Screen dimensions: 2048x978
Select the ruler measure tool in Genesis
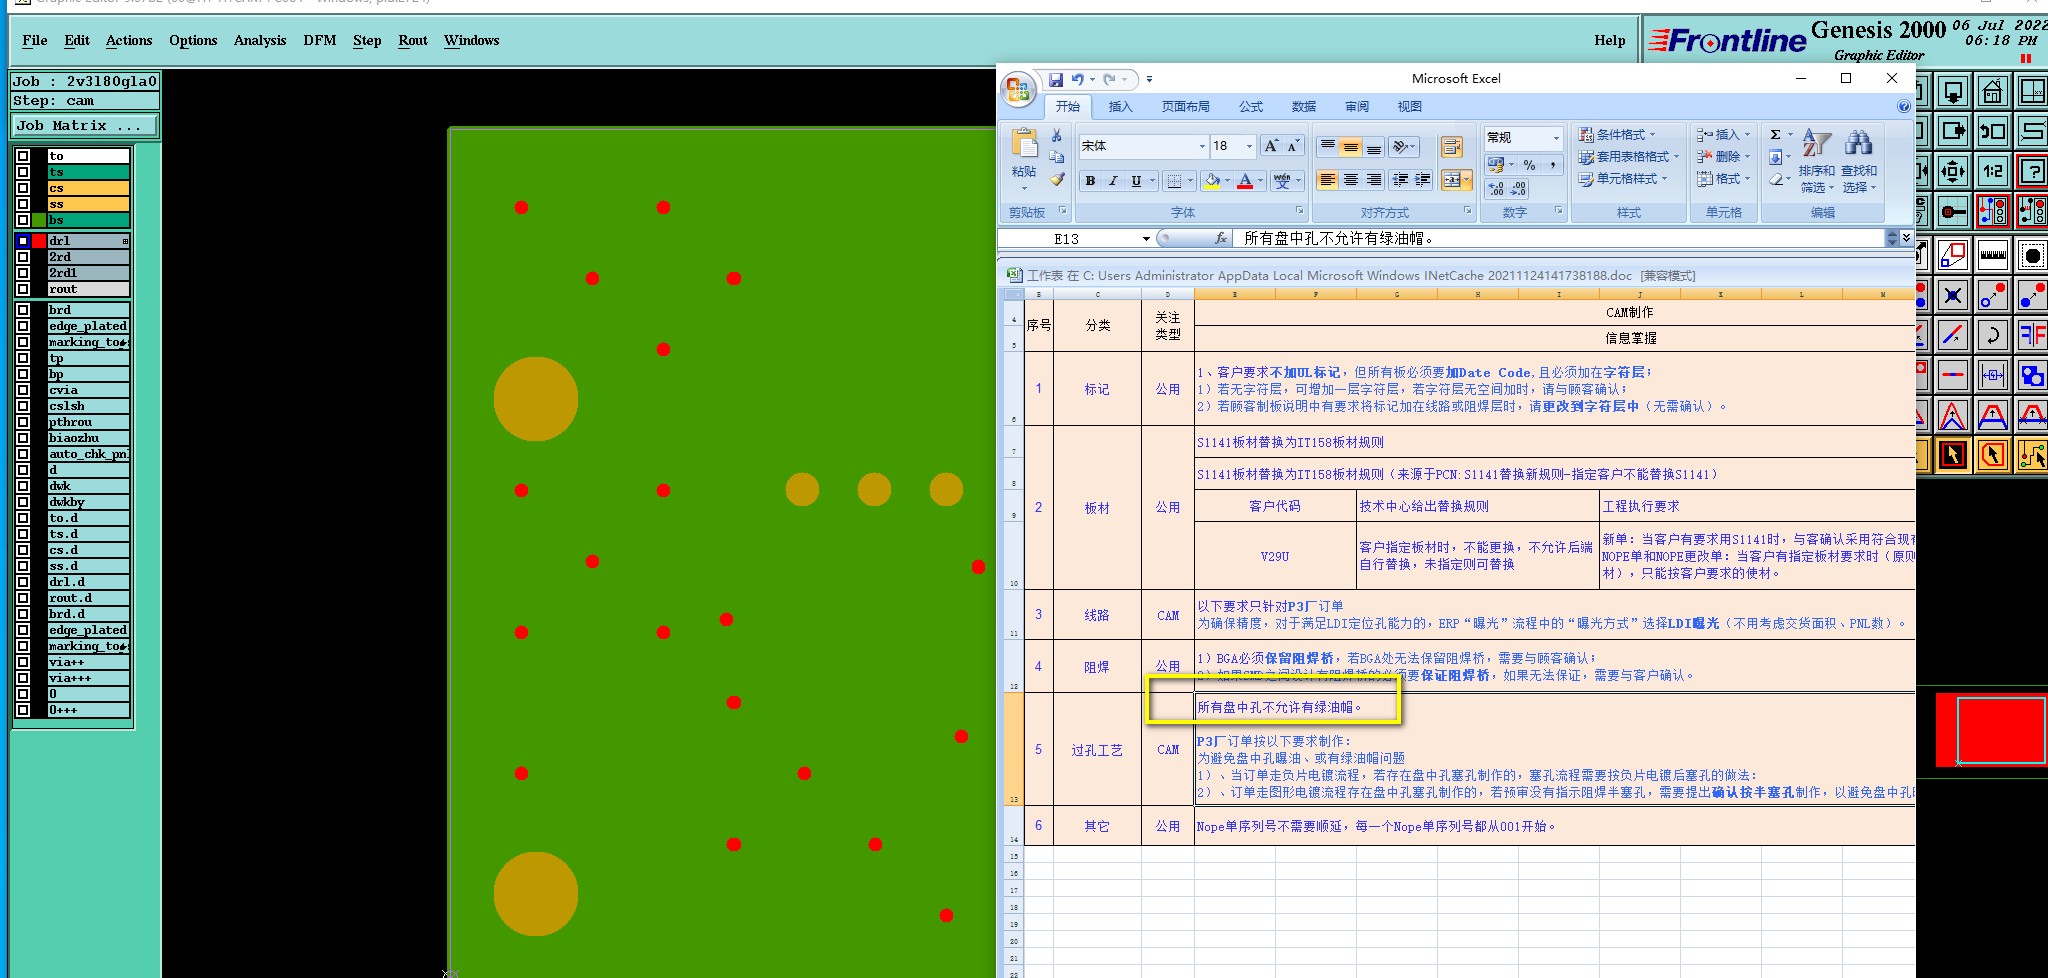pos(1992,256)
